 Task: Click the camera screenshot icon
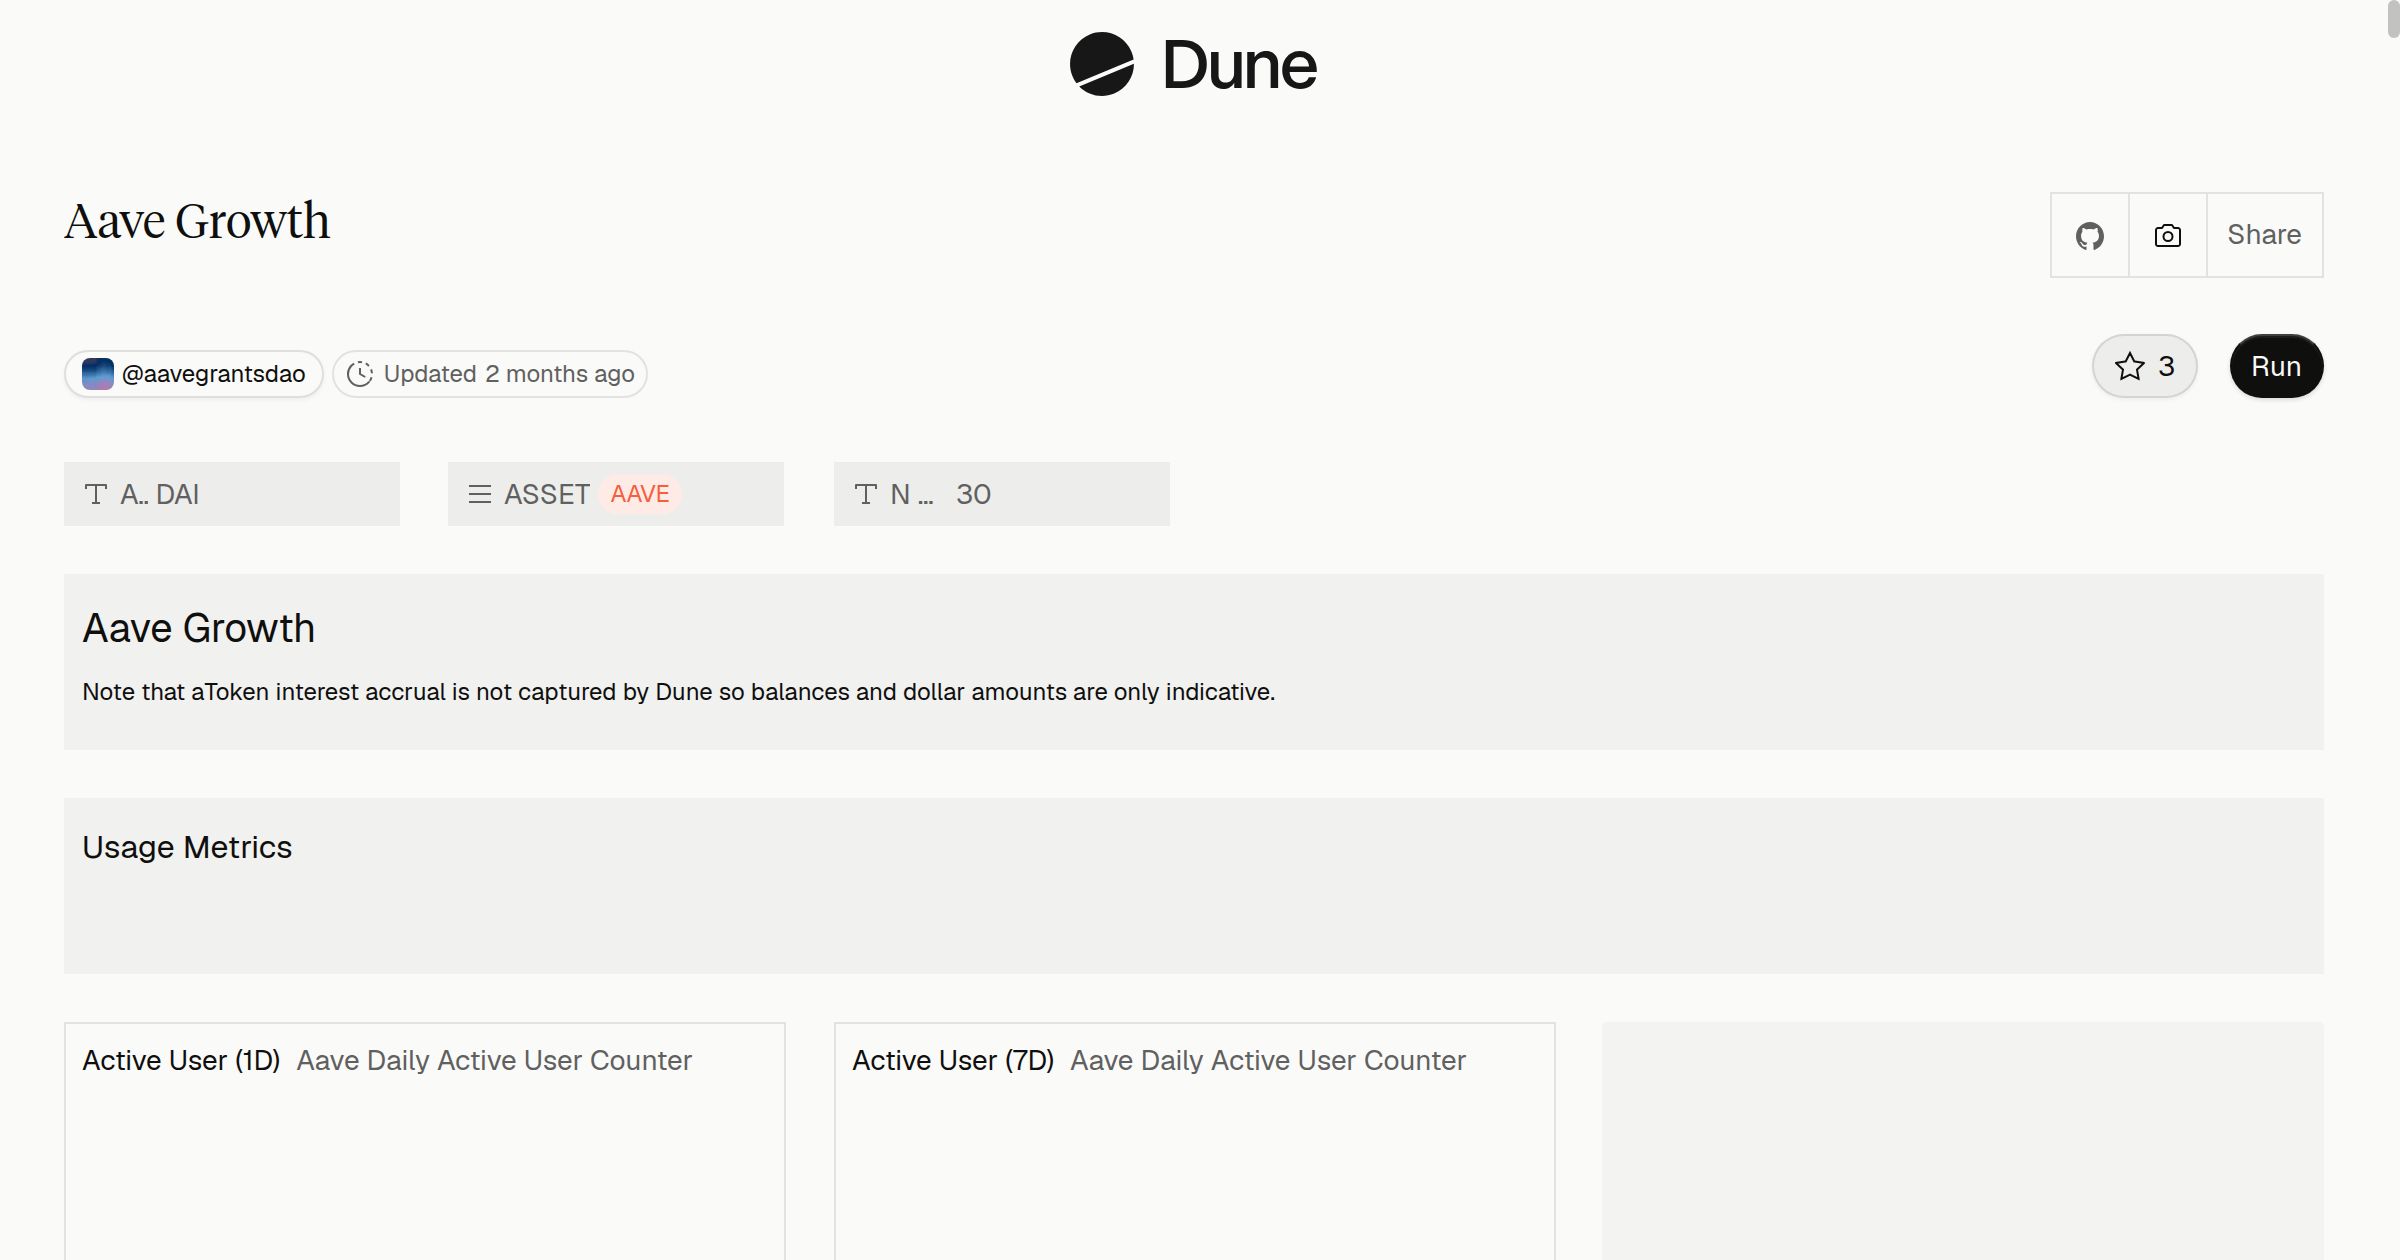pyautogui.click(x=2167, y=235)
